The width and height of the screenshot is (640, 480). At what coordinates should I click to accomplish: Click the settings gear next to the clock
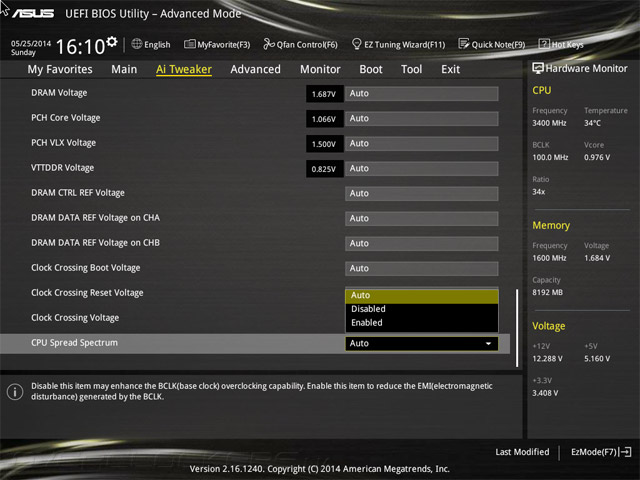(x=112, y=41)
